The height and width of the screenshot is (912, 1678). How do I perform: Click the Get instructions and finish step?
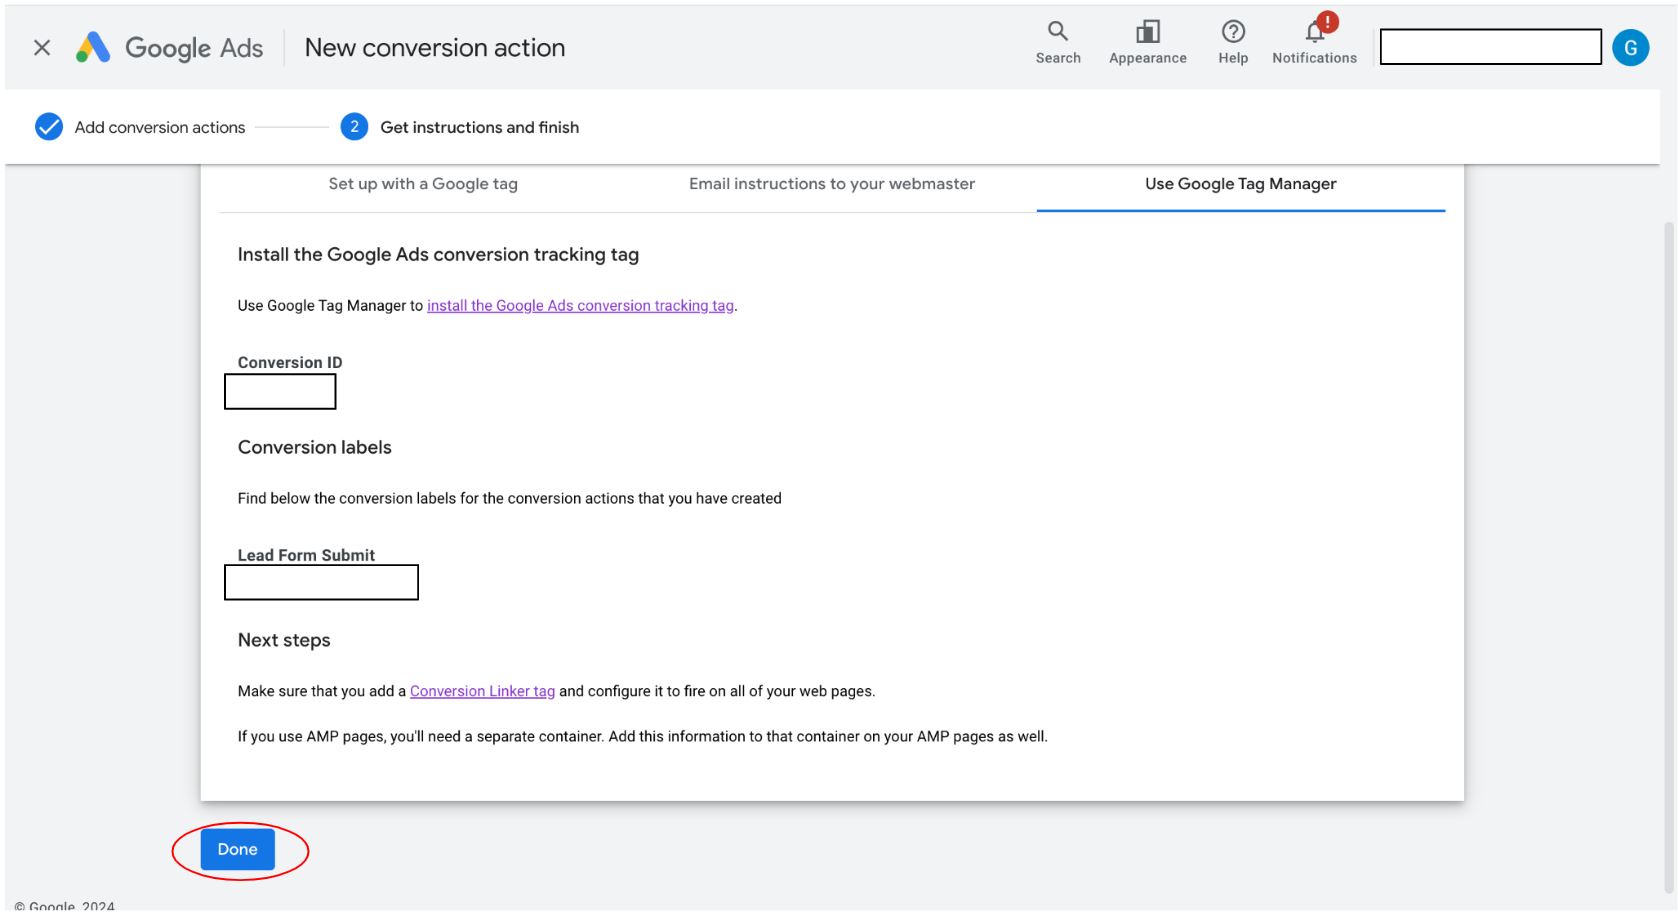coord(479,127)
